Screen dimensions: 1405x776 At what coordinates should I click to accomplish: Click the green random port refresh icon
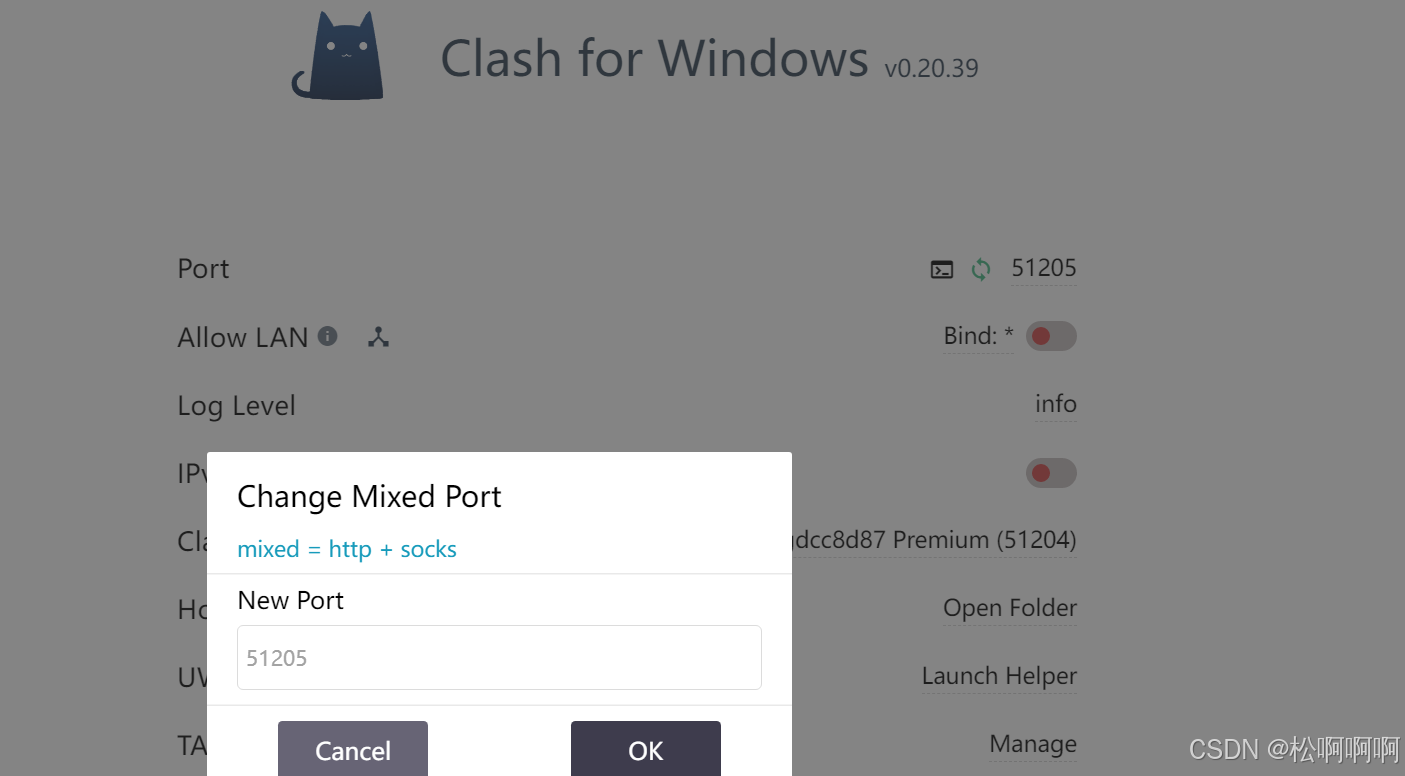(x=980, y=269)
